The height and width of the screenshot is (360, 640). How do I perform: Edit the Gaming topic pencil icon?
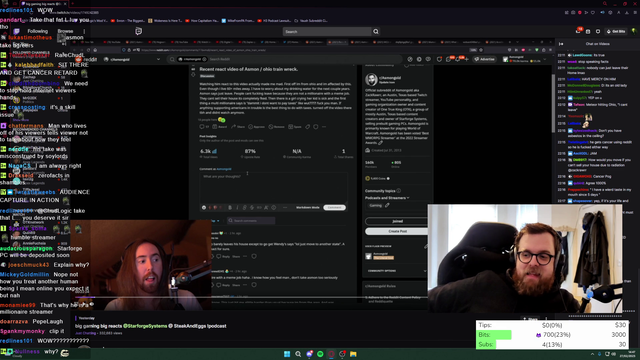(x=387, y=205)
